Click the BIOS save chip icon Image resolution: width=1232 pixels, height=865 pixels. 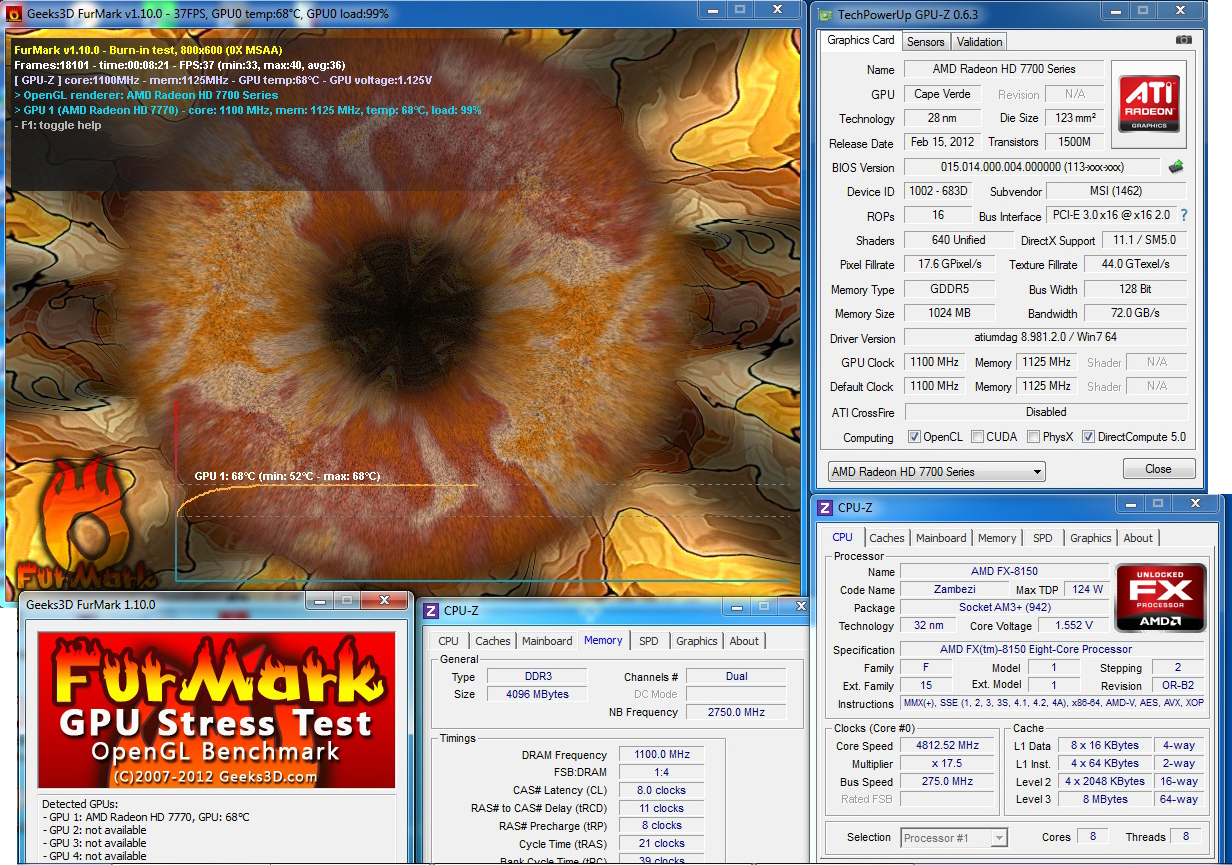(x=1176, y=167)
